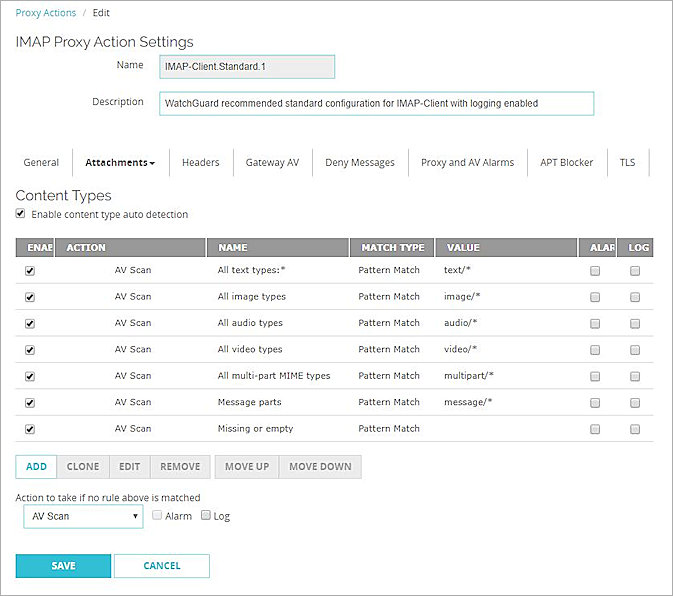Disable the All text types rule checkbox

[29, 271]
